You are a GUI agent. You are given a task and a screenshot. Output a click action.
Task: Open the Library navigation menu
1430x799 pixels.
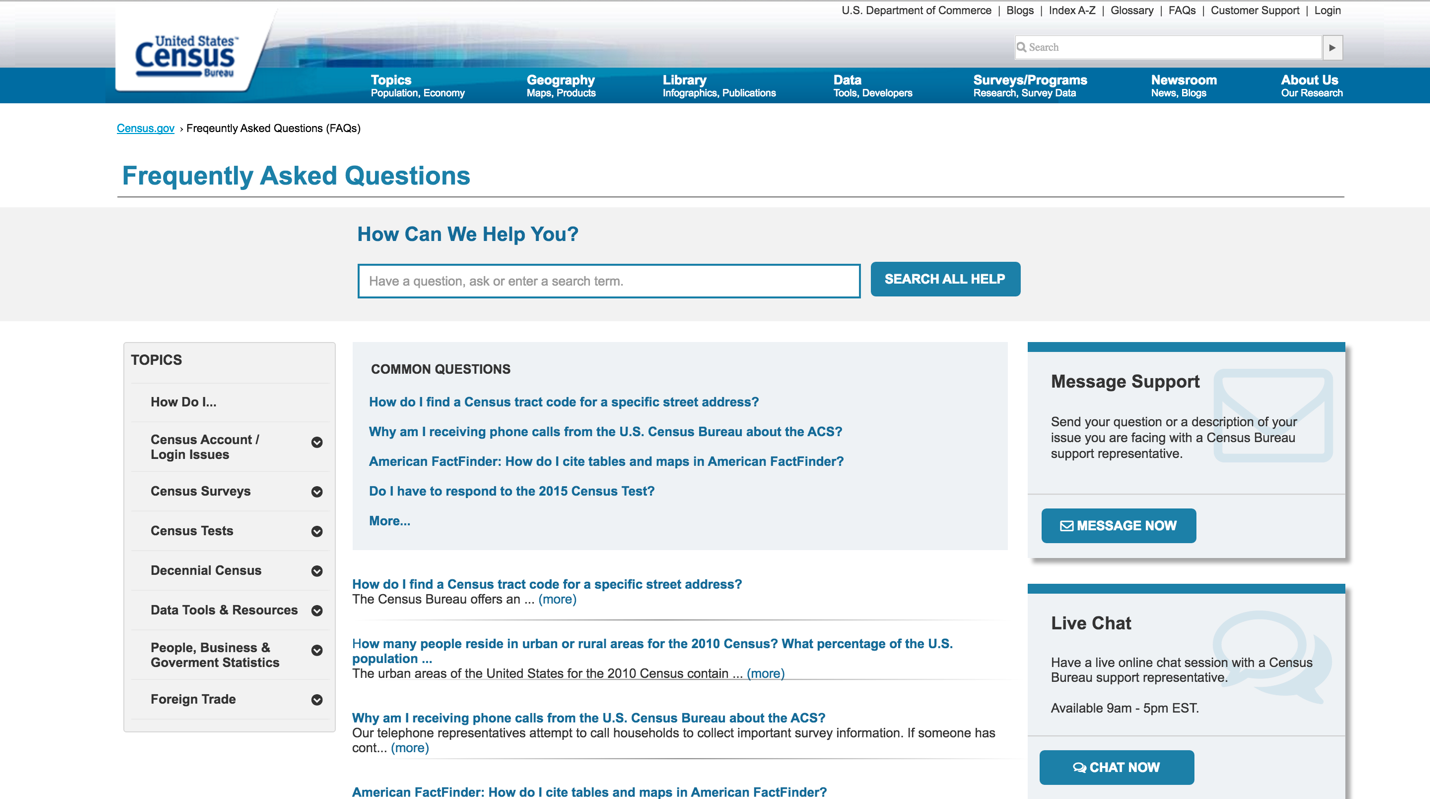(x=719, y=86)
